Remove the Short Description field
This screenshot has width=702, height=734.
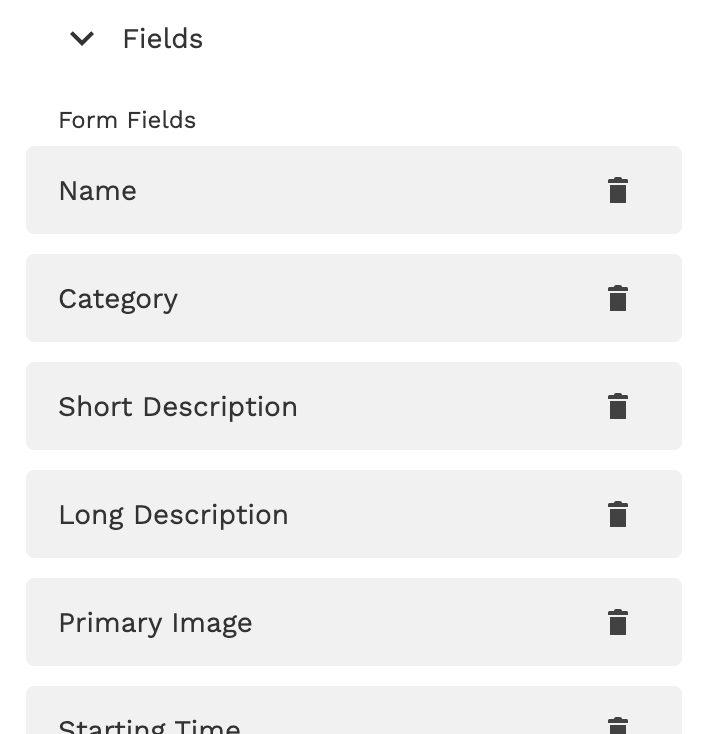point(618,406)
